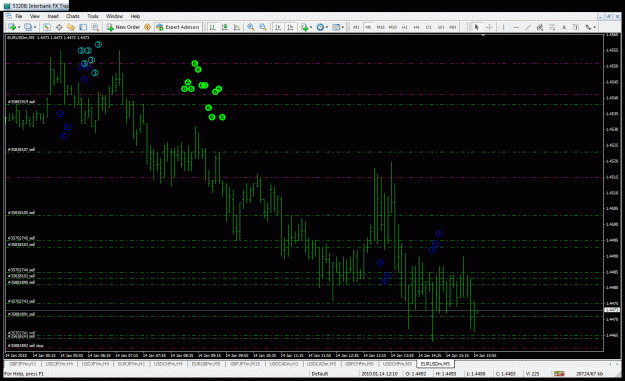Click the Zoom Out magnifier icon
625x381 pixels.
(x=263, y=27)
